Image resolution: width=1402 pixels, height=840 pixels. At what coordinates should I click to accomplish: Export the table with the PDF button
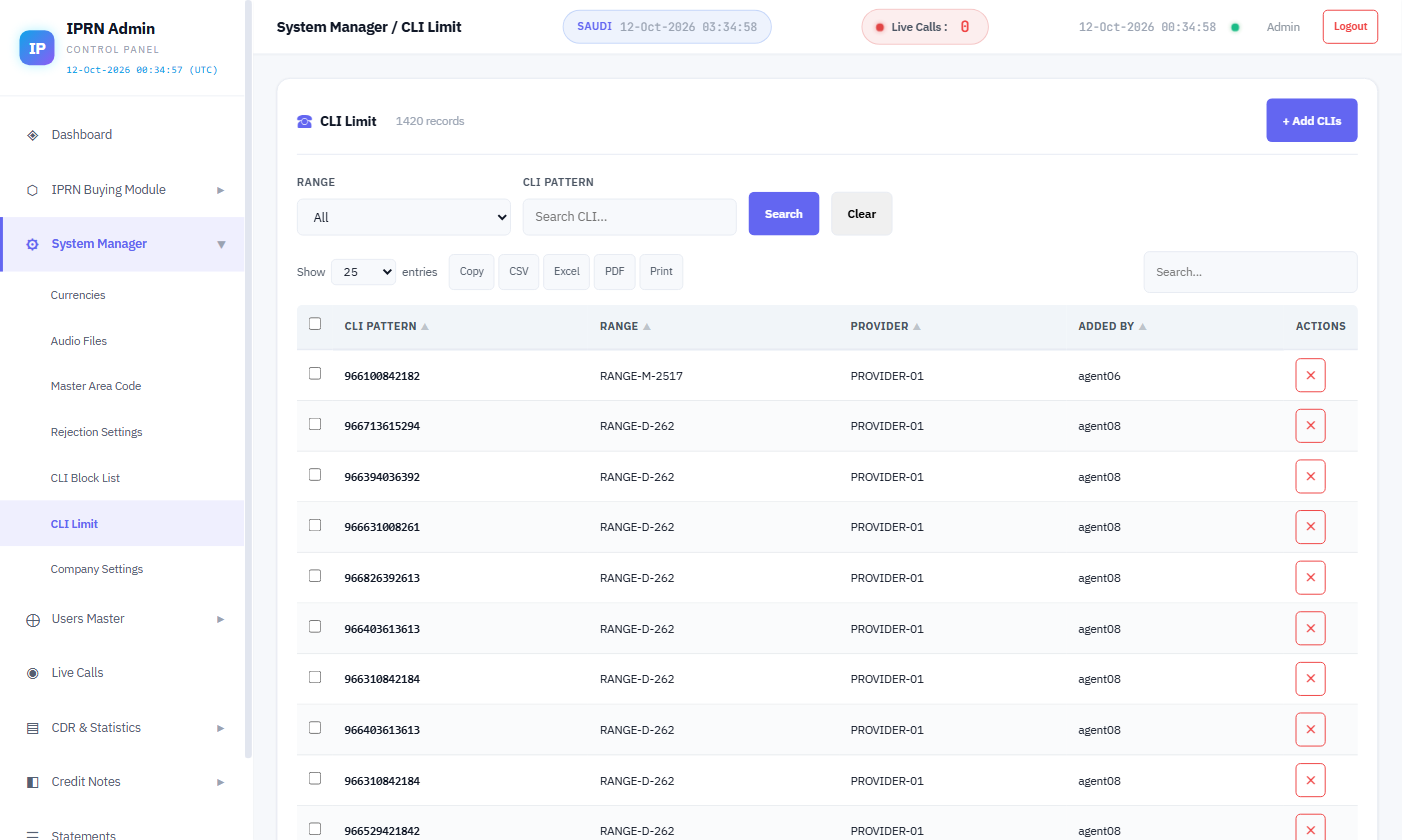[615, 272]
